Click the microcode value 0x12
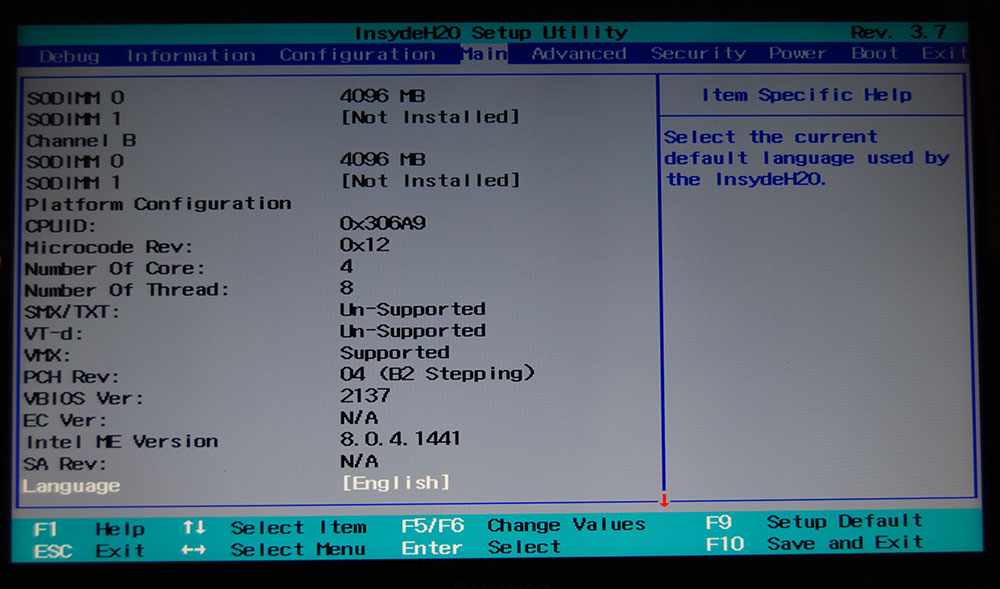Image resolution: width=1000 pixels, height=589 pixels. coord(365,245)
